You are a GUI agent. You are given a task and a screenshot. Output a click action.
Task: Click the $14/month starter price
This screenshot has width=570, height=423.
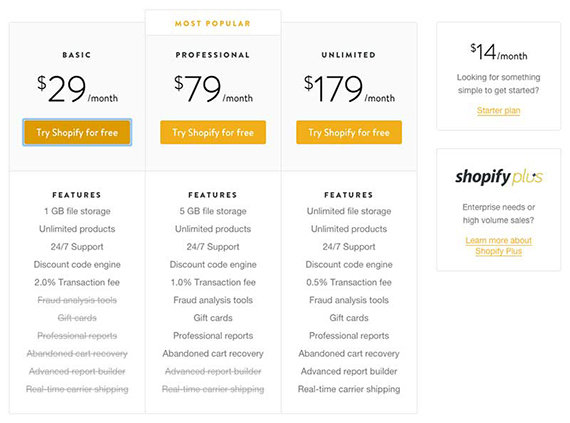(498, 52)
